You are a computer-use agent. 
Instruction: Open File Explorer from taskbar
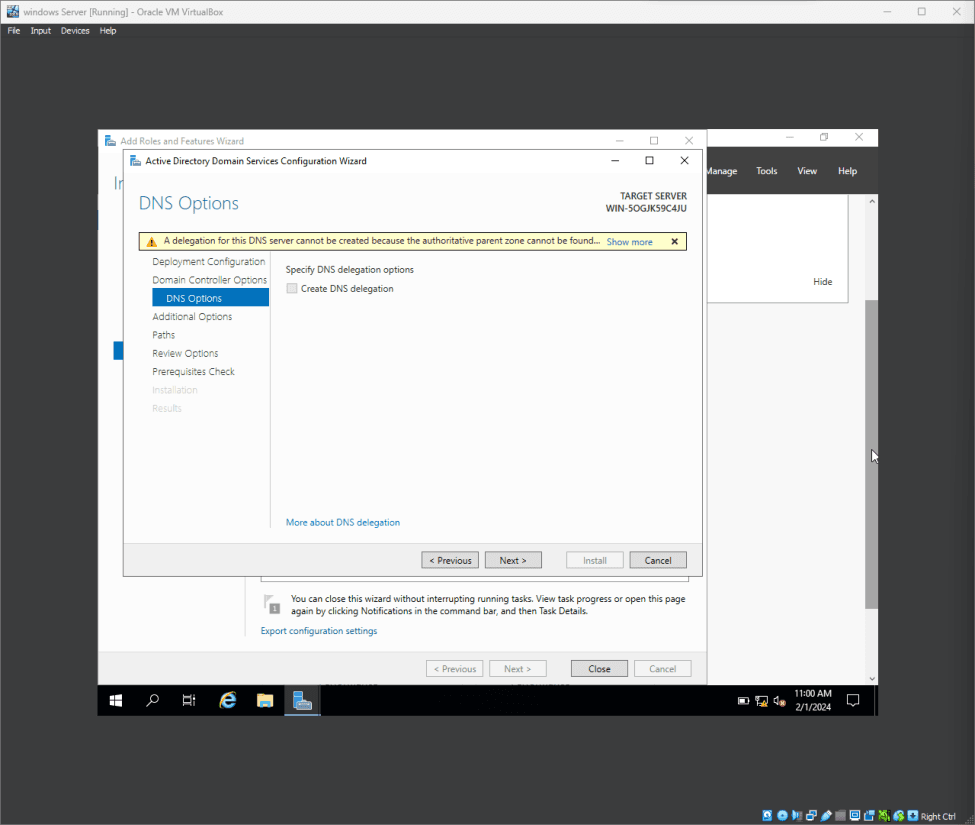click(x=265, y=701)
